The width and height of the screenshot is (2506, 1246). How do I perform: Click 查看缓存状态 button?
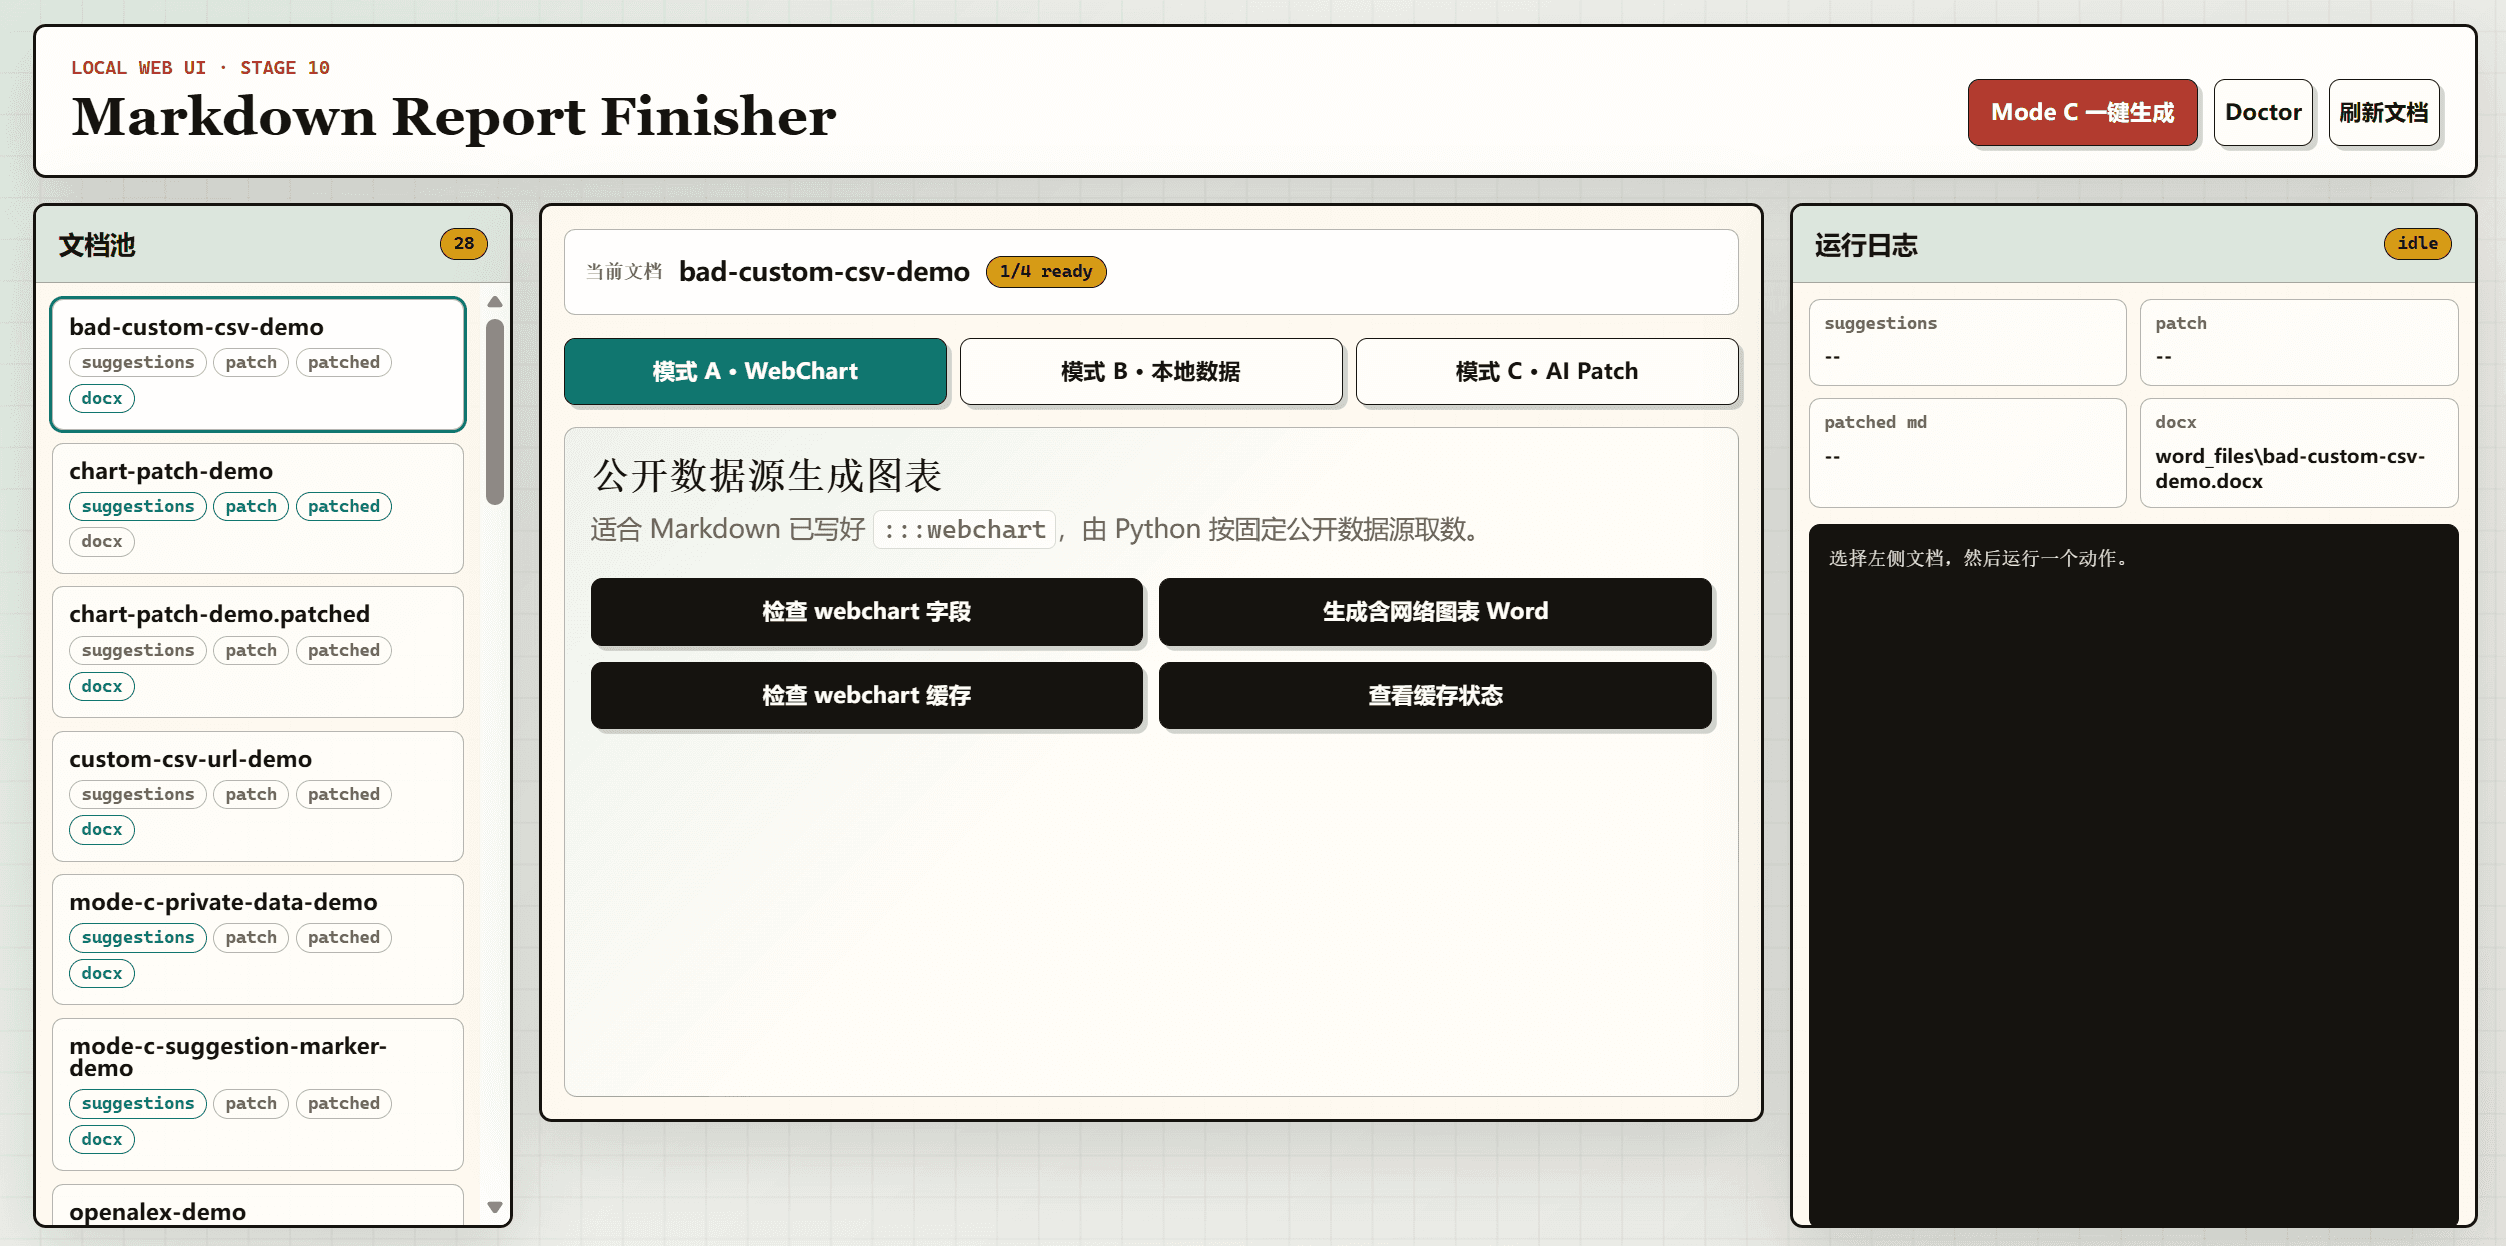(1435, 695)
